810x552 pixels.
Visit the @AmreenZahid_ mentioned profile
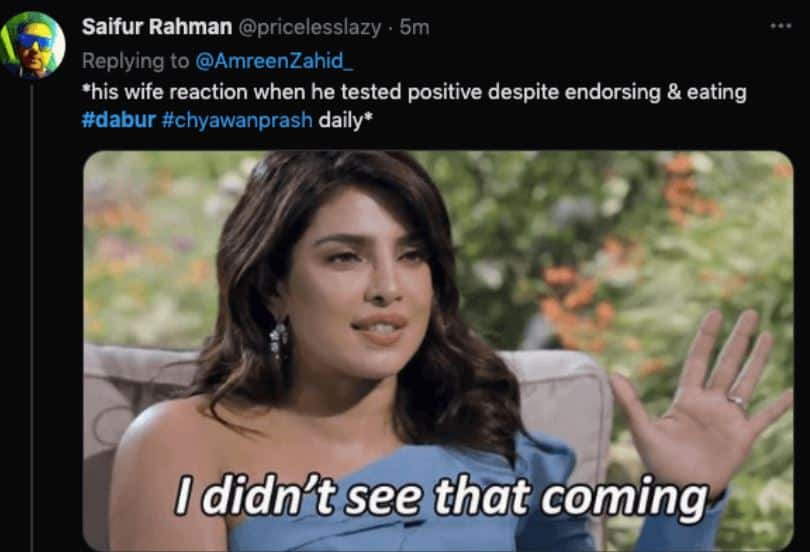(274, 61)
